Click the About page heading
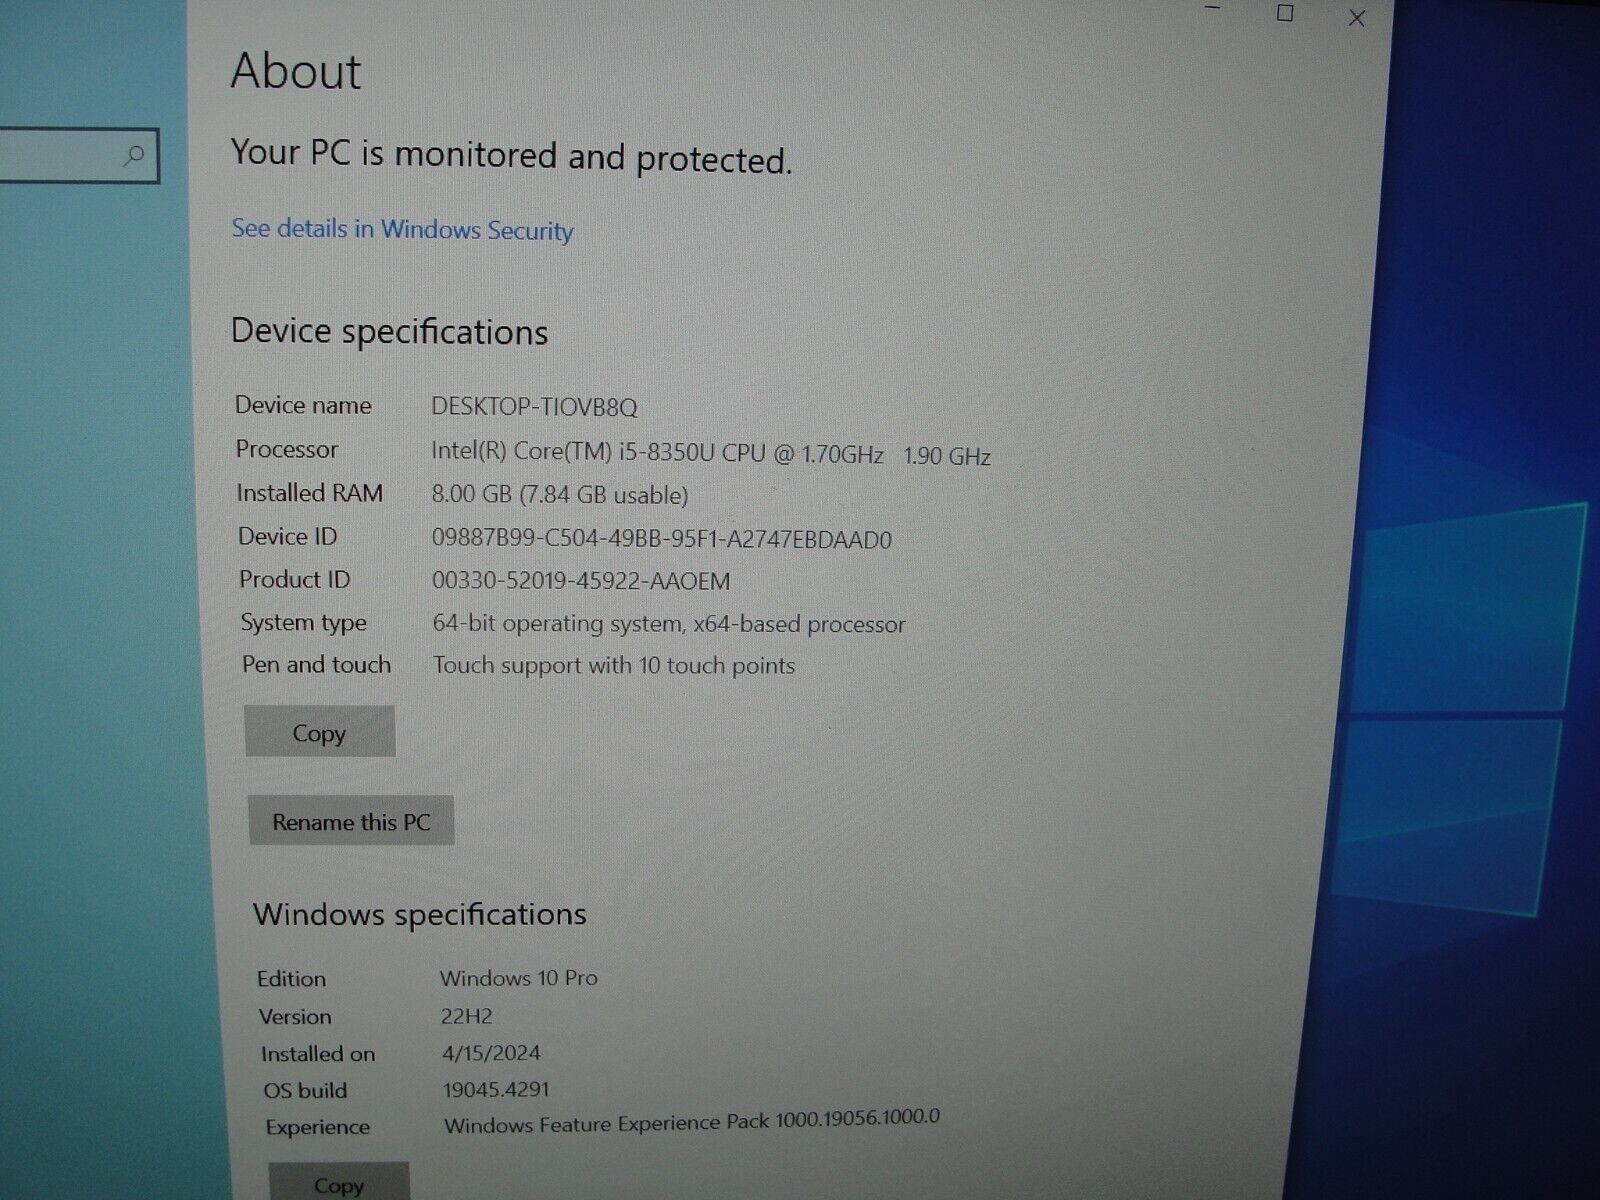The height and width of the screenshot is (1200, 1600). (x=296, y=72)
